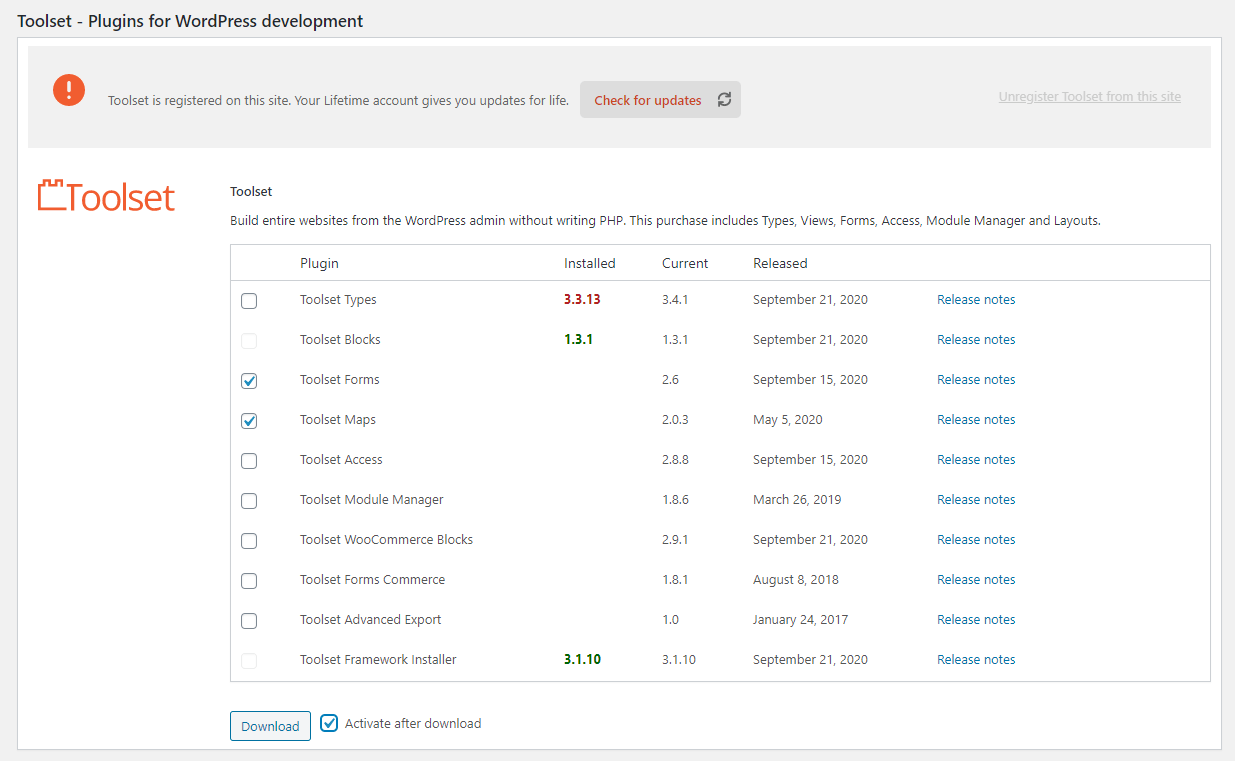Check the Toolset Types checkbox
This screenshot has height=761, width=1235.
point(249,301)
